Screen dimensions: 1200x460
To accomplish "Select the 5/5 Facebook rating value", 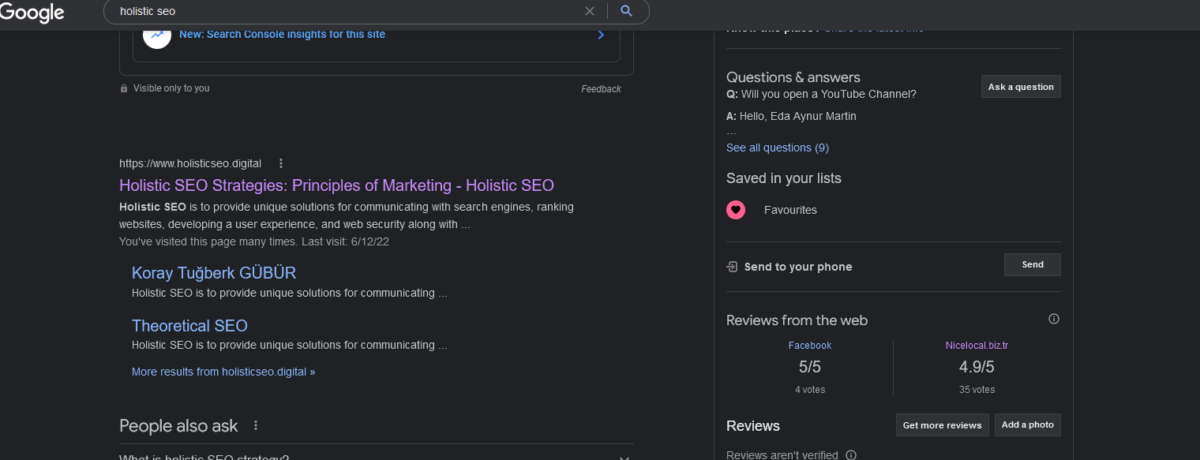I will point(810,367).
